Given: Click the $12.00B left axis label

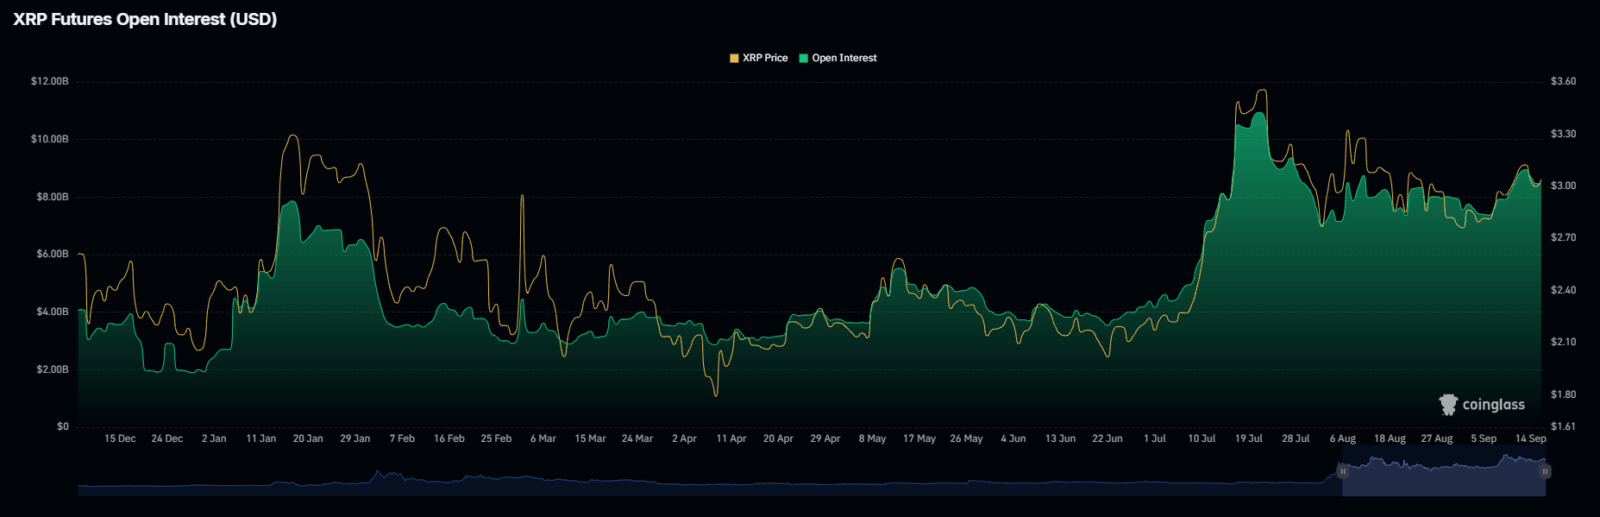Looking at the screenshot, I should coord(50,81).
